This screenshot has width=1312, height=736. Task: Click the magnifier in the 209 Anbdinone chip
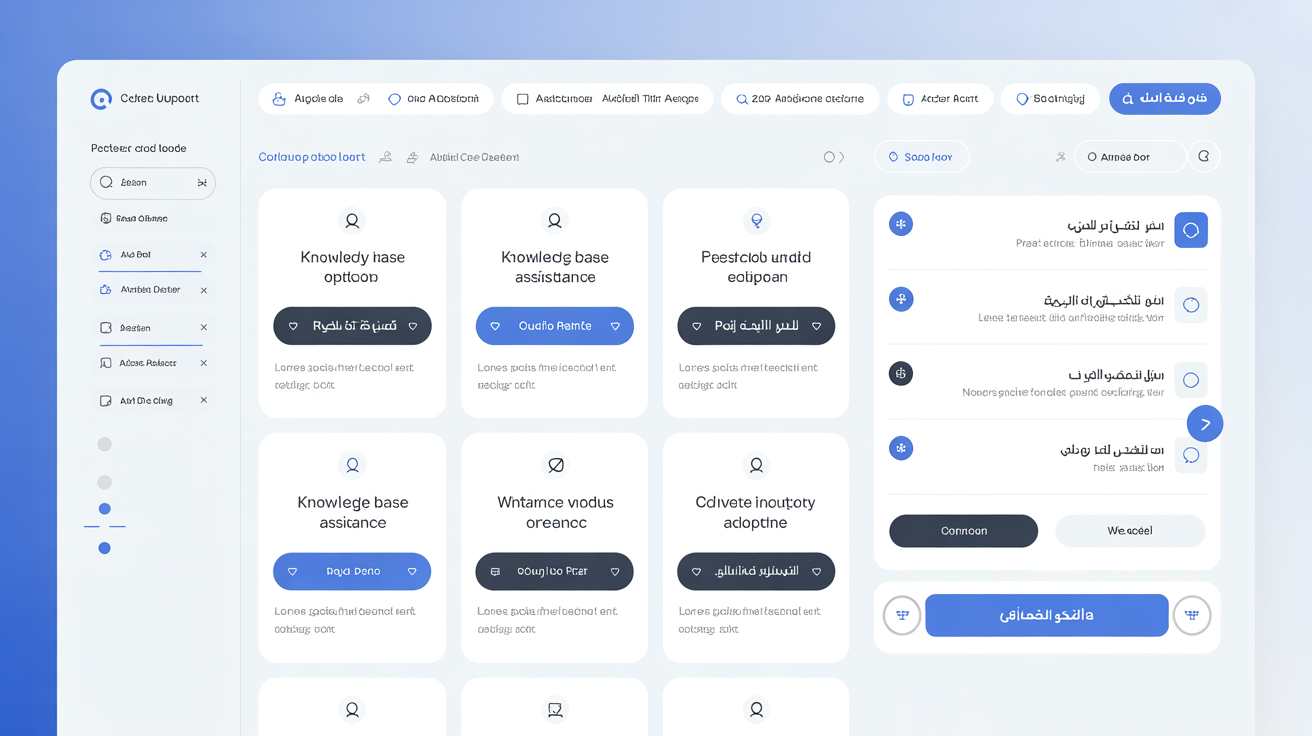click(741, 99)
